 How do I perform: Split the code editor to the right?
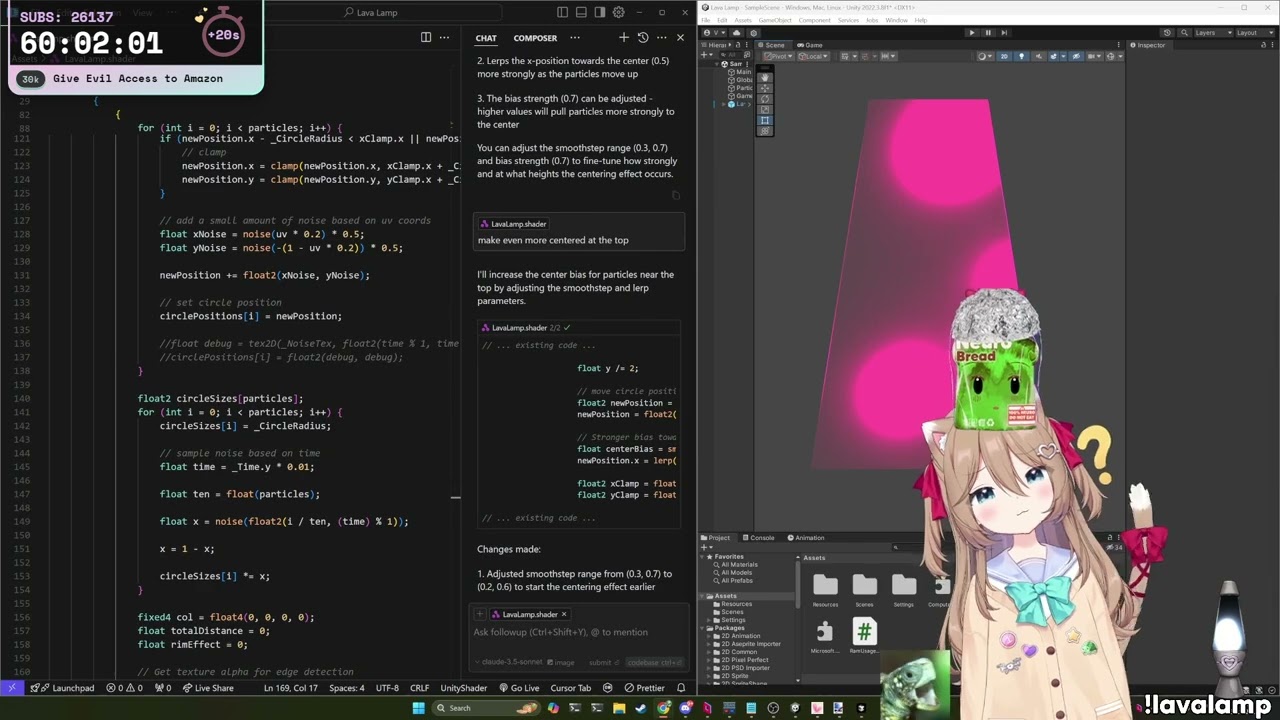coord(426,38)
